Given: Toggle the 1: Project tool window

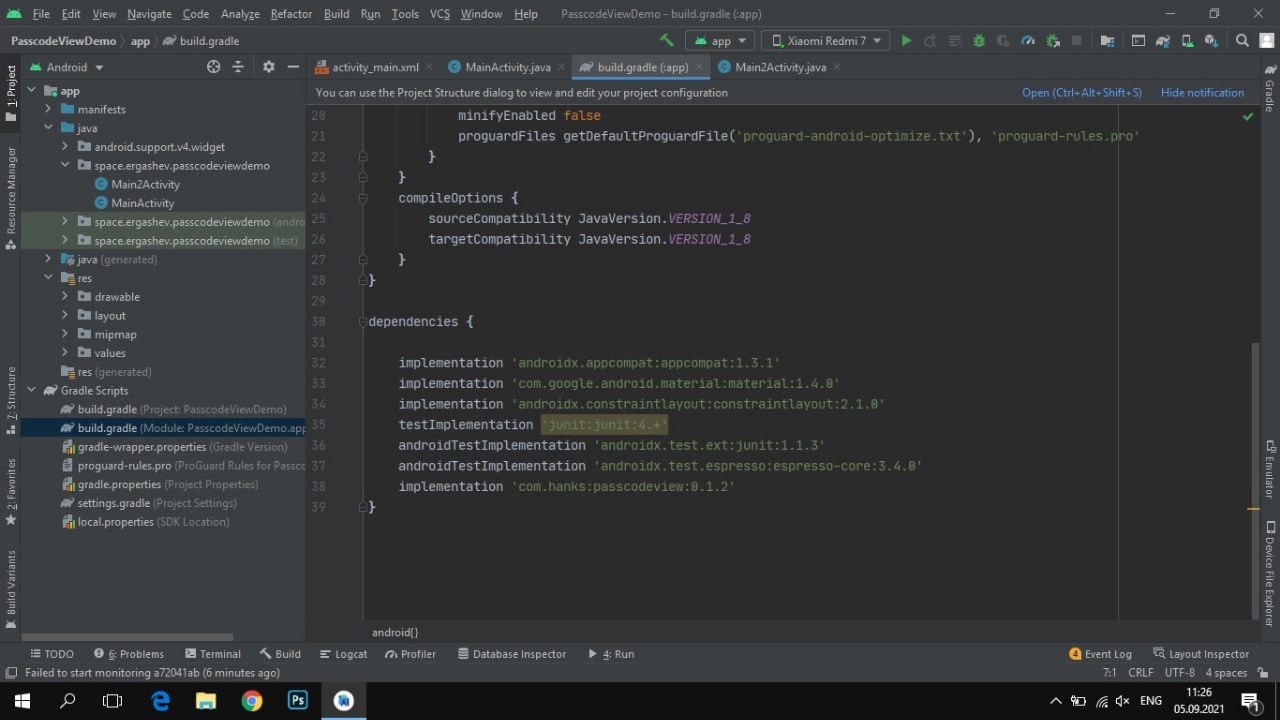Looking at the screenshot, I should pos(11,94).
